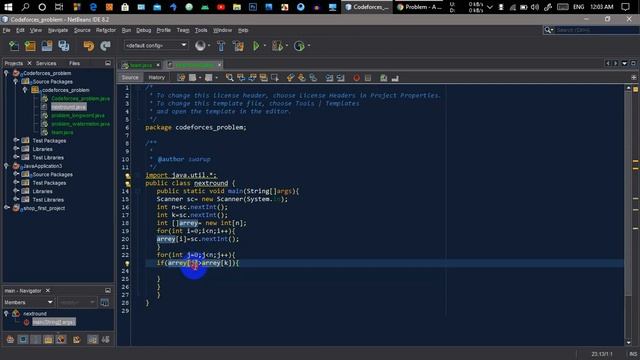Expand Test Packages under Codeforces_problem
The width and height of the screenshot is (640, 360).
tap(16, 140)
